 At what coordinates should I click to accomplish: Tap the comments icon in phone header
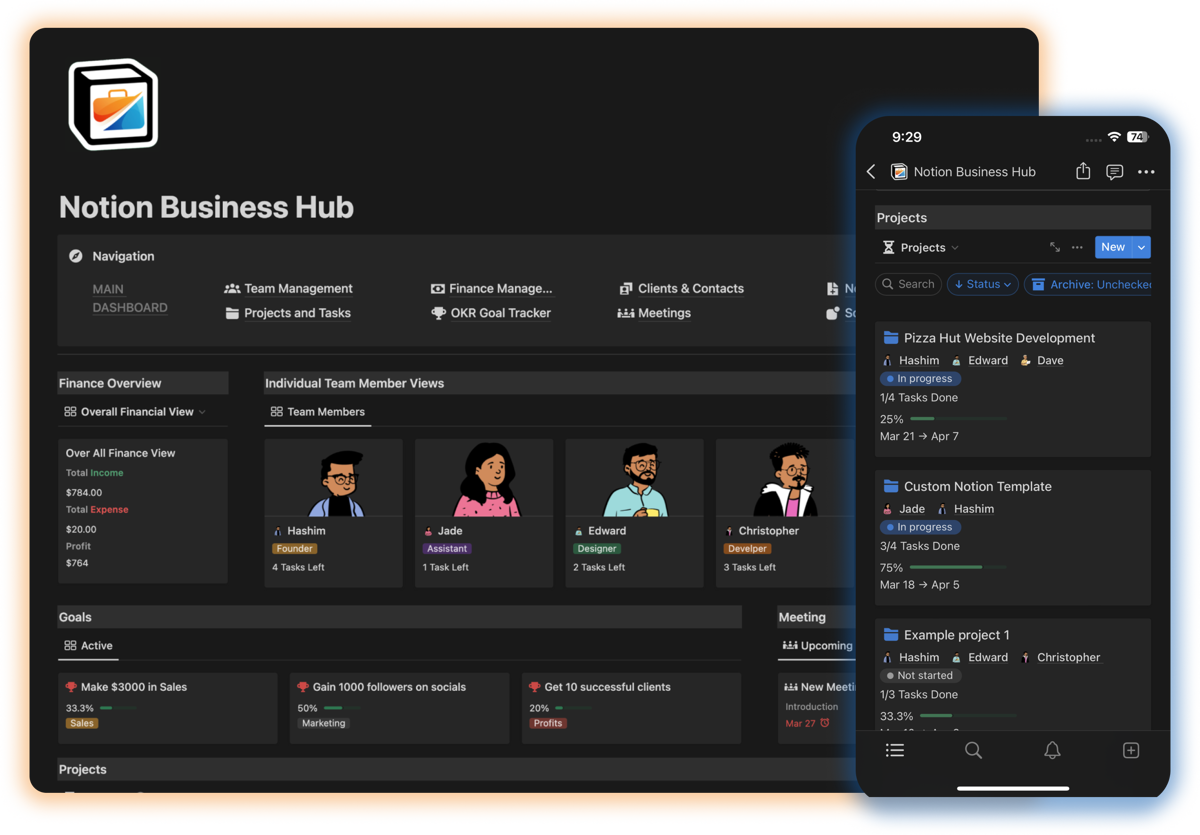[1114, 172]
